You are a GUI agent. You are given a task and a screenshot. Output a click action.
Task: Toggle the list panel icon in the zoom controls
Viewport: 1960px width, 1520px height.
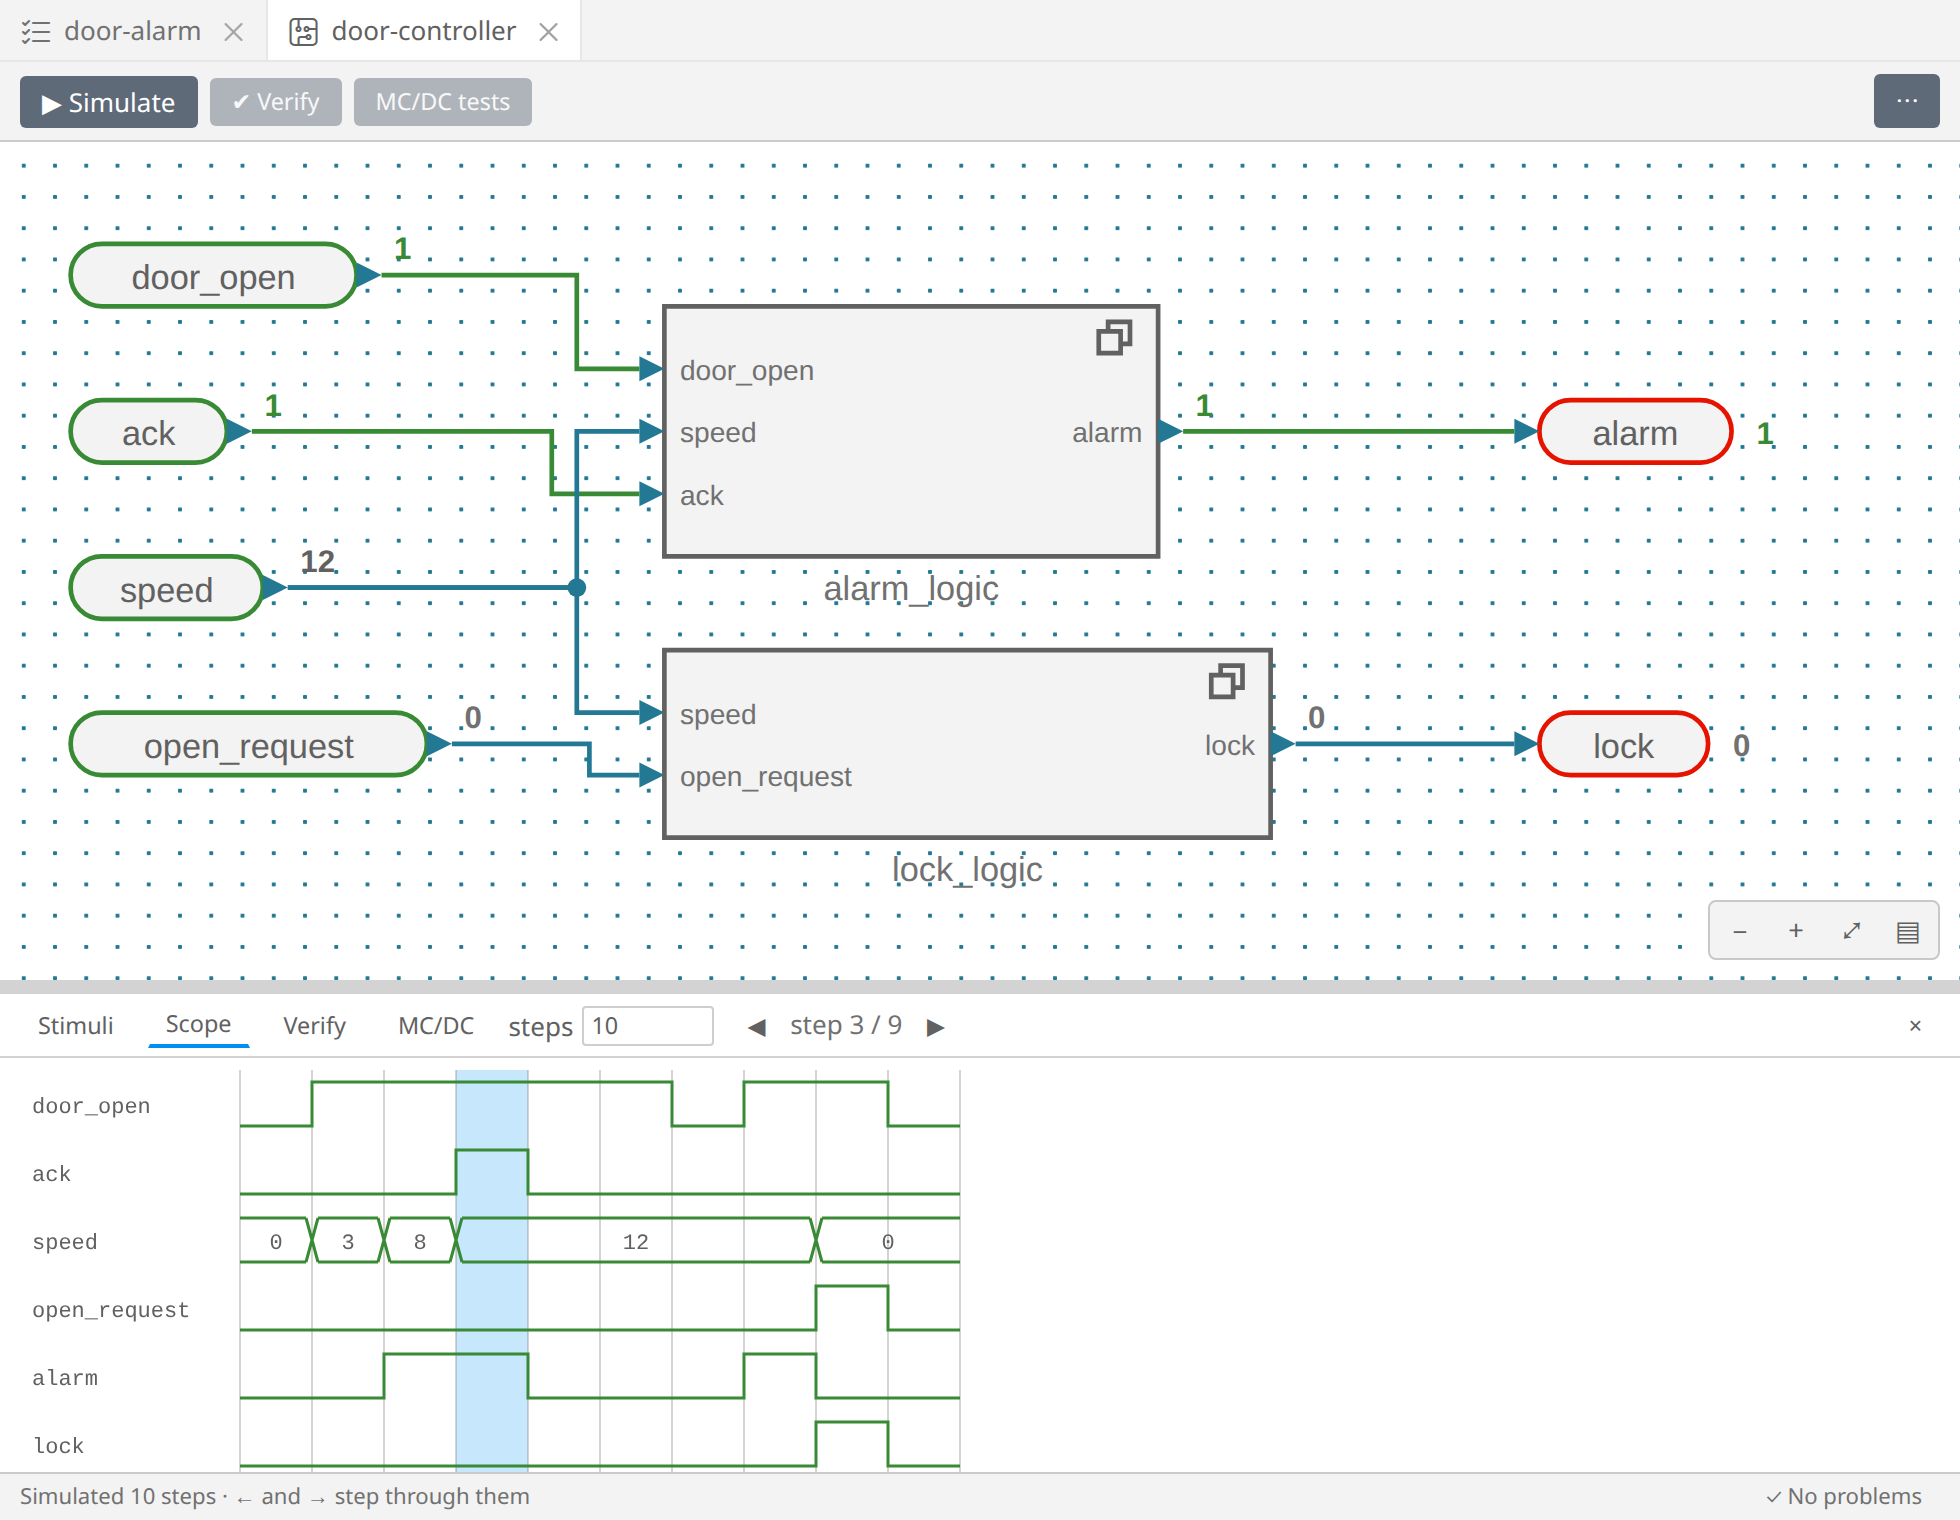click(1908, 931)
